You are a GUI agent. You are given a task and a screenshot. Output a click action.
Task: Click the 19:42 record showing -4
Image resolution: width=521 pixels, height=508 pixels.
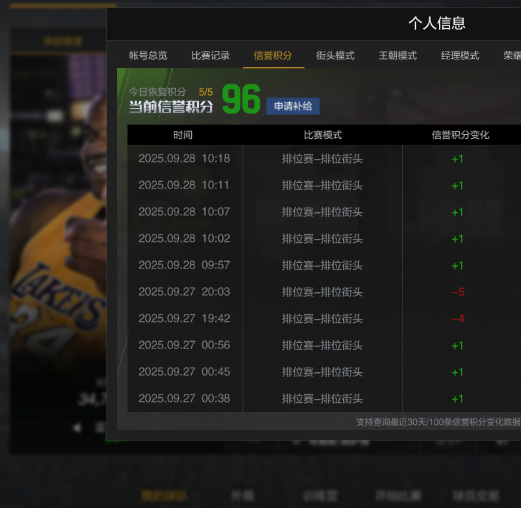[x=324, y=319]
